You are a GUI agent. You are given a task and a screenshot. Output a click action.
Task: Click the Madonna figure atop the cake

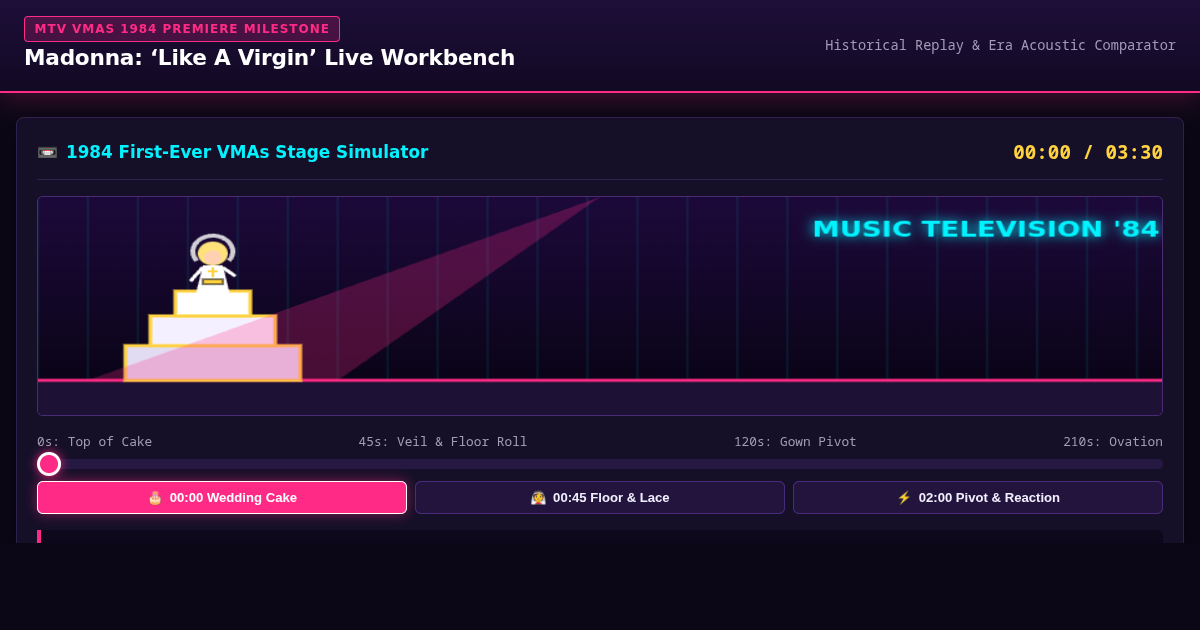(x=213, y=263)
